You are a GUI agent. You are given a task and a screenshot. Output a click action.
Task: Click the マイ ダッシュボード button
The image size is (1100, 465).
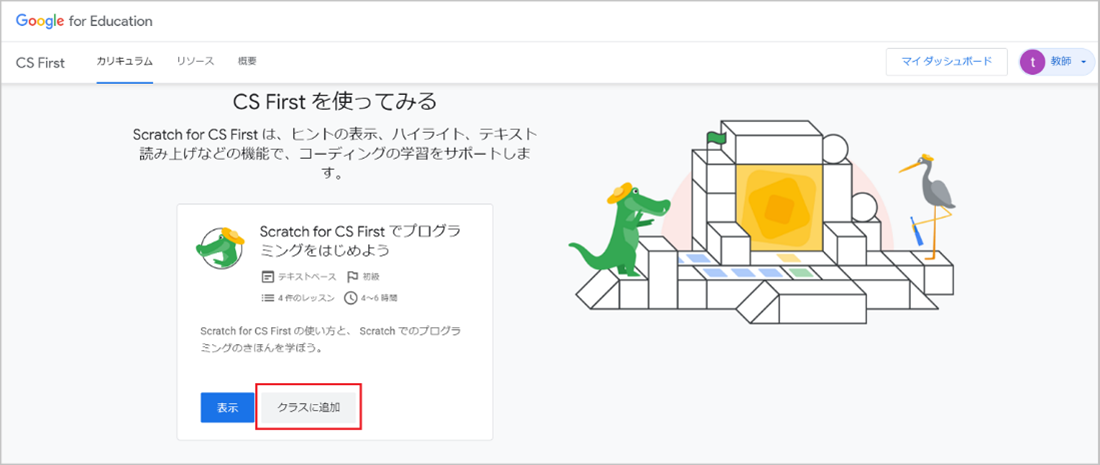coord(946,62)
